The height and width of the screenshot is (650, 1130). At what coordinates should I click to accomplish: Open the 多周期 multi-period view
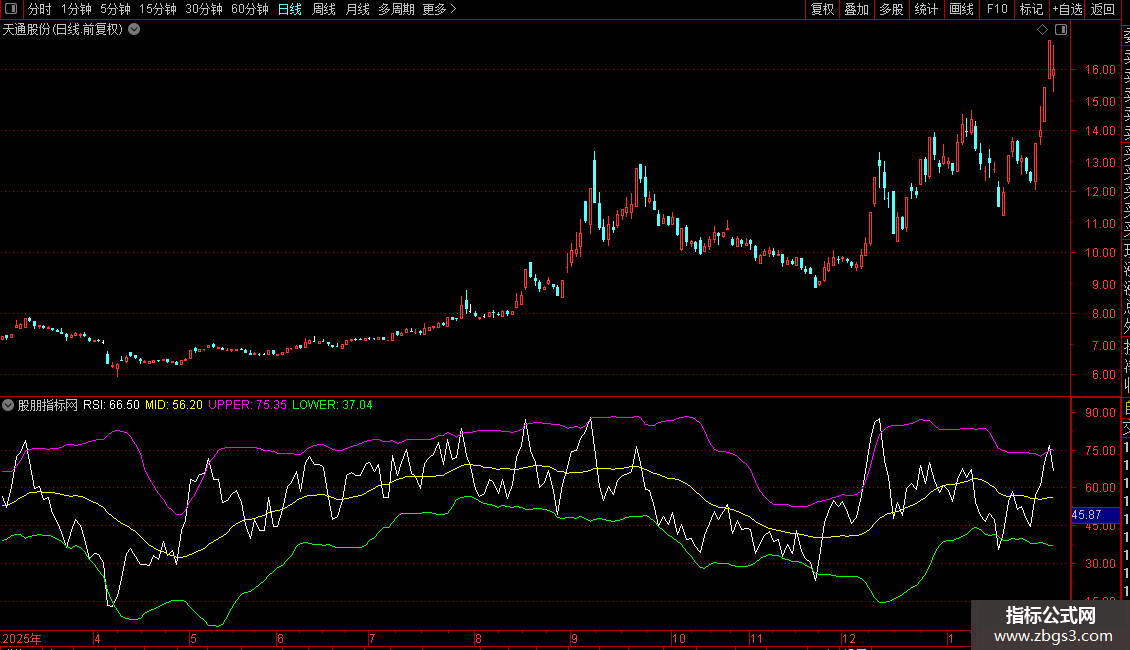pos(396,9)
